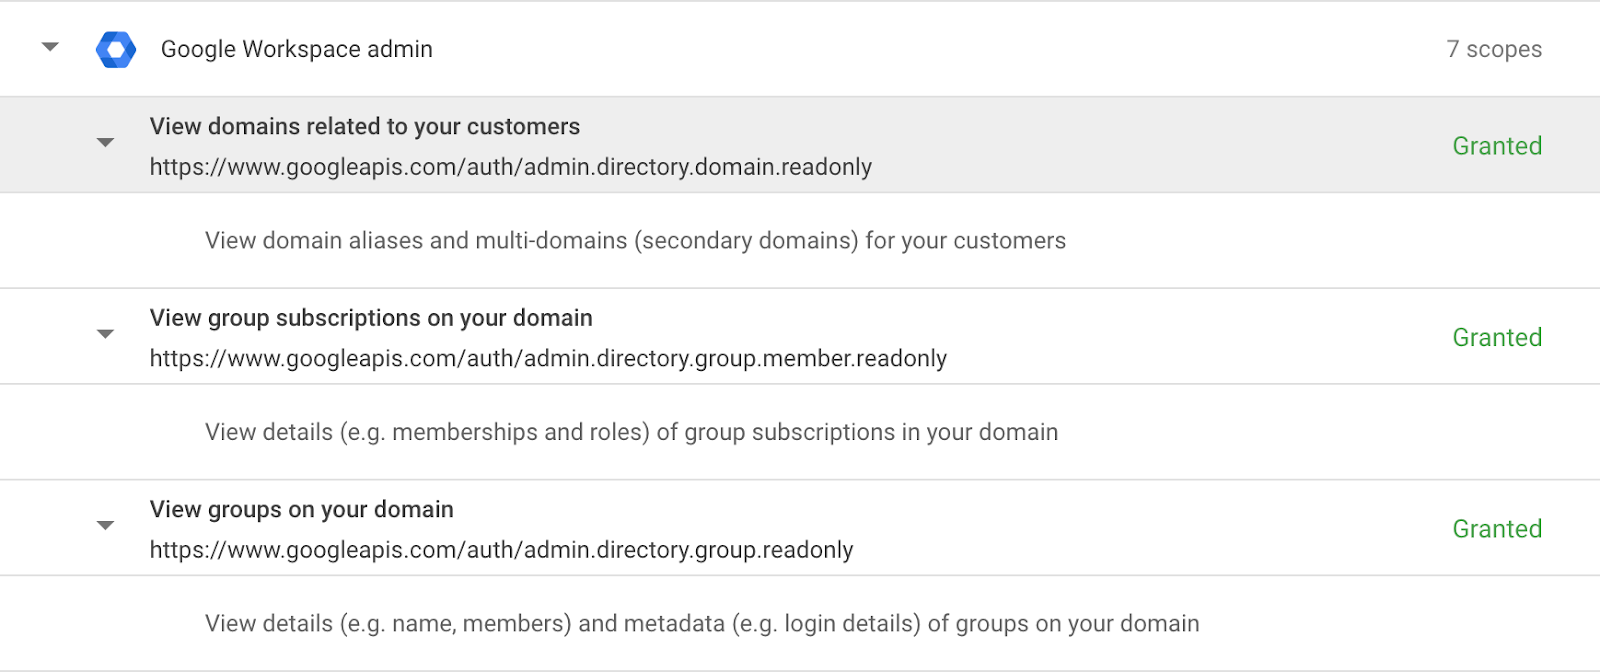Screen dimensions: 1600x672
Task: Collapse the View group subscriptions scope
Action: click(105, 334)
